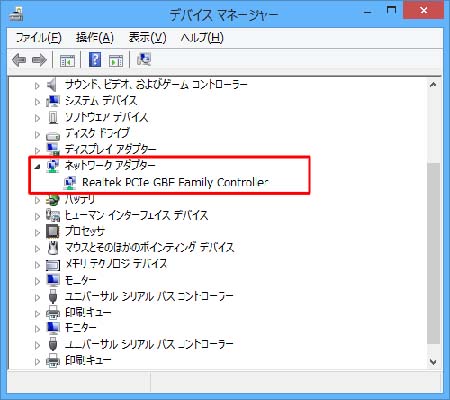Click the Forward arrow toolbar icon

point(39,60)
